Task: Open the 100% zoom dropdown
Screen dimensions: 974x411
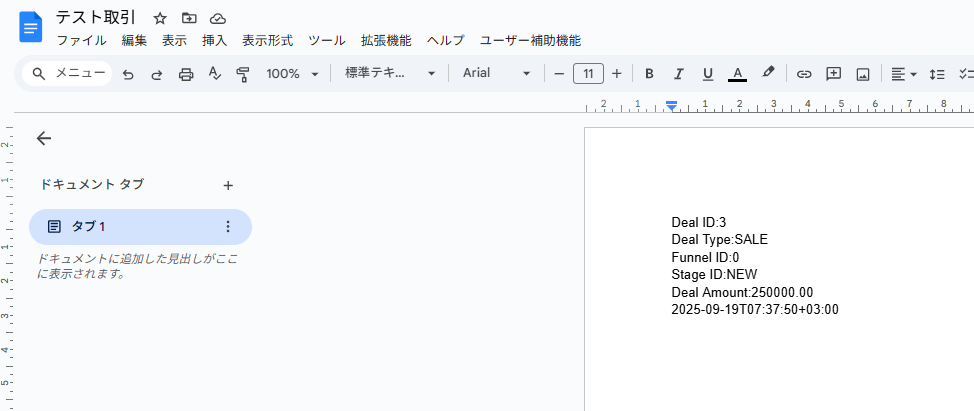Action: click(292, 74)
